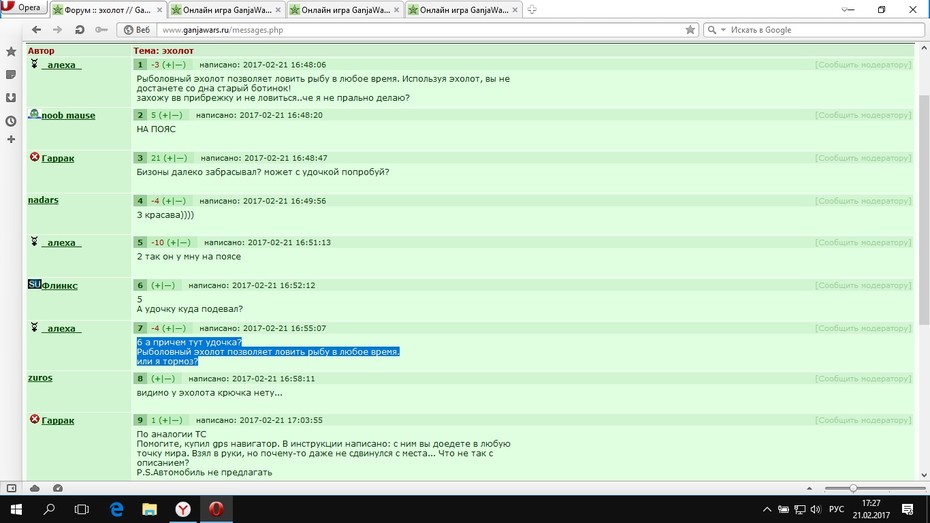This screenshot has width=930, height=523.
Task: Open Task View on the taskbar
Action: tap(82, 509)
